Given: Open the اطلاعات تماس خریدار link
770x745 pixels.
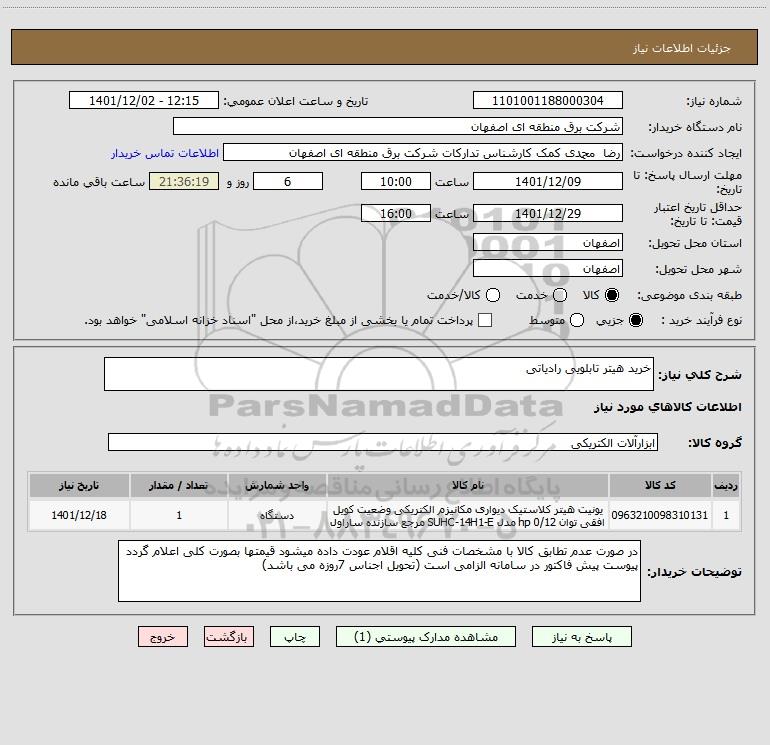Looking at the screenshot, I should point(165,153).
